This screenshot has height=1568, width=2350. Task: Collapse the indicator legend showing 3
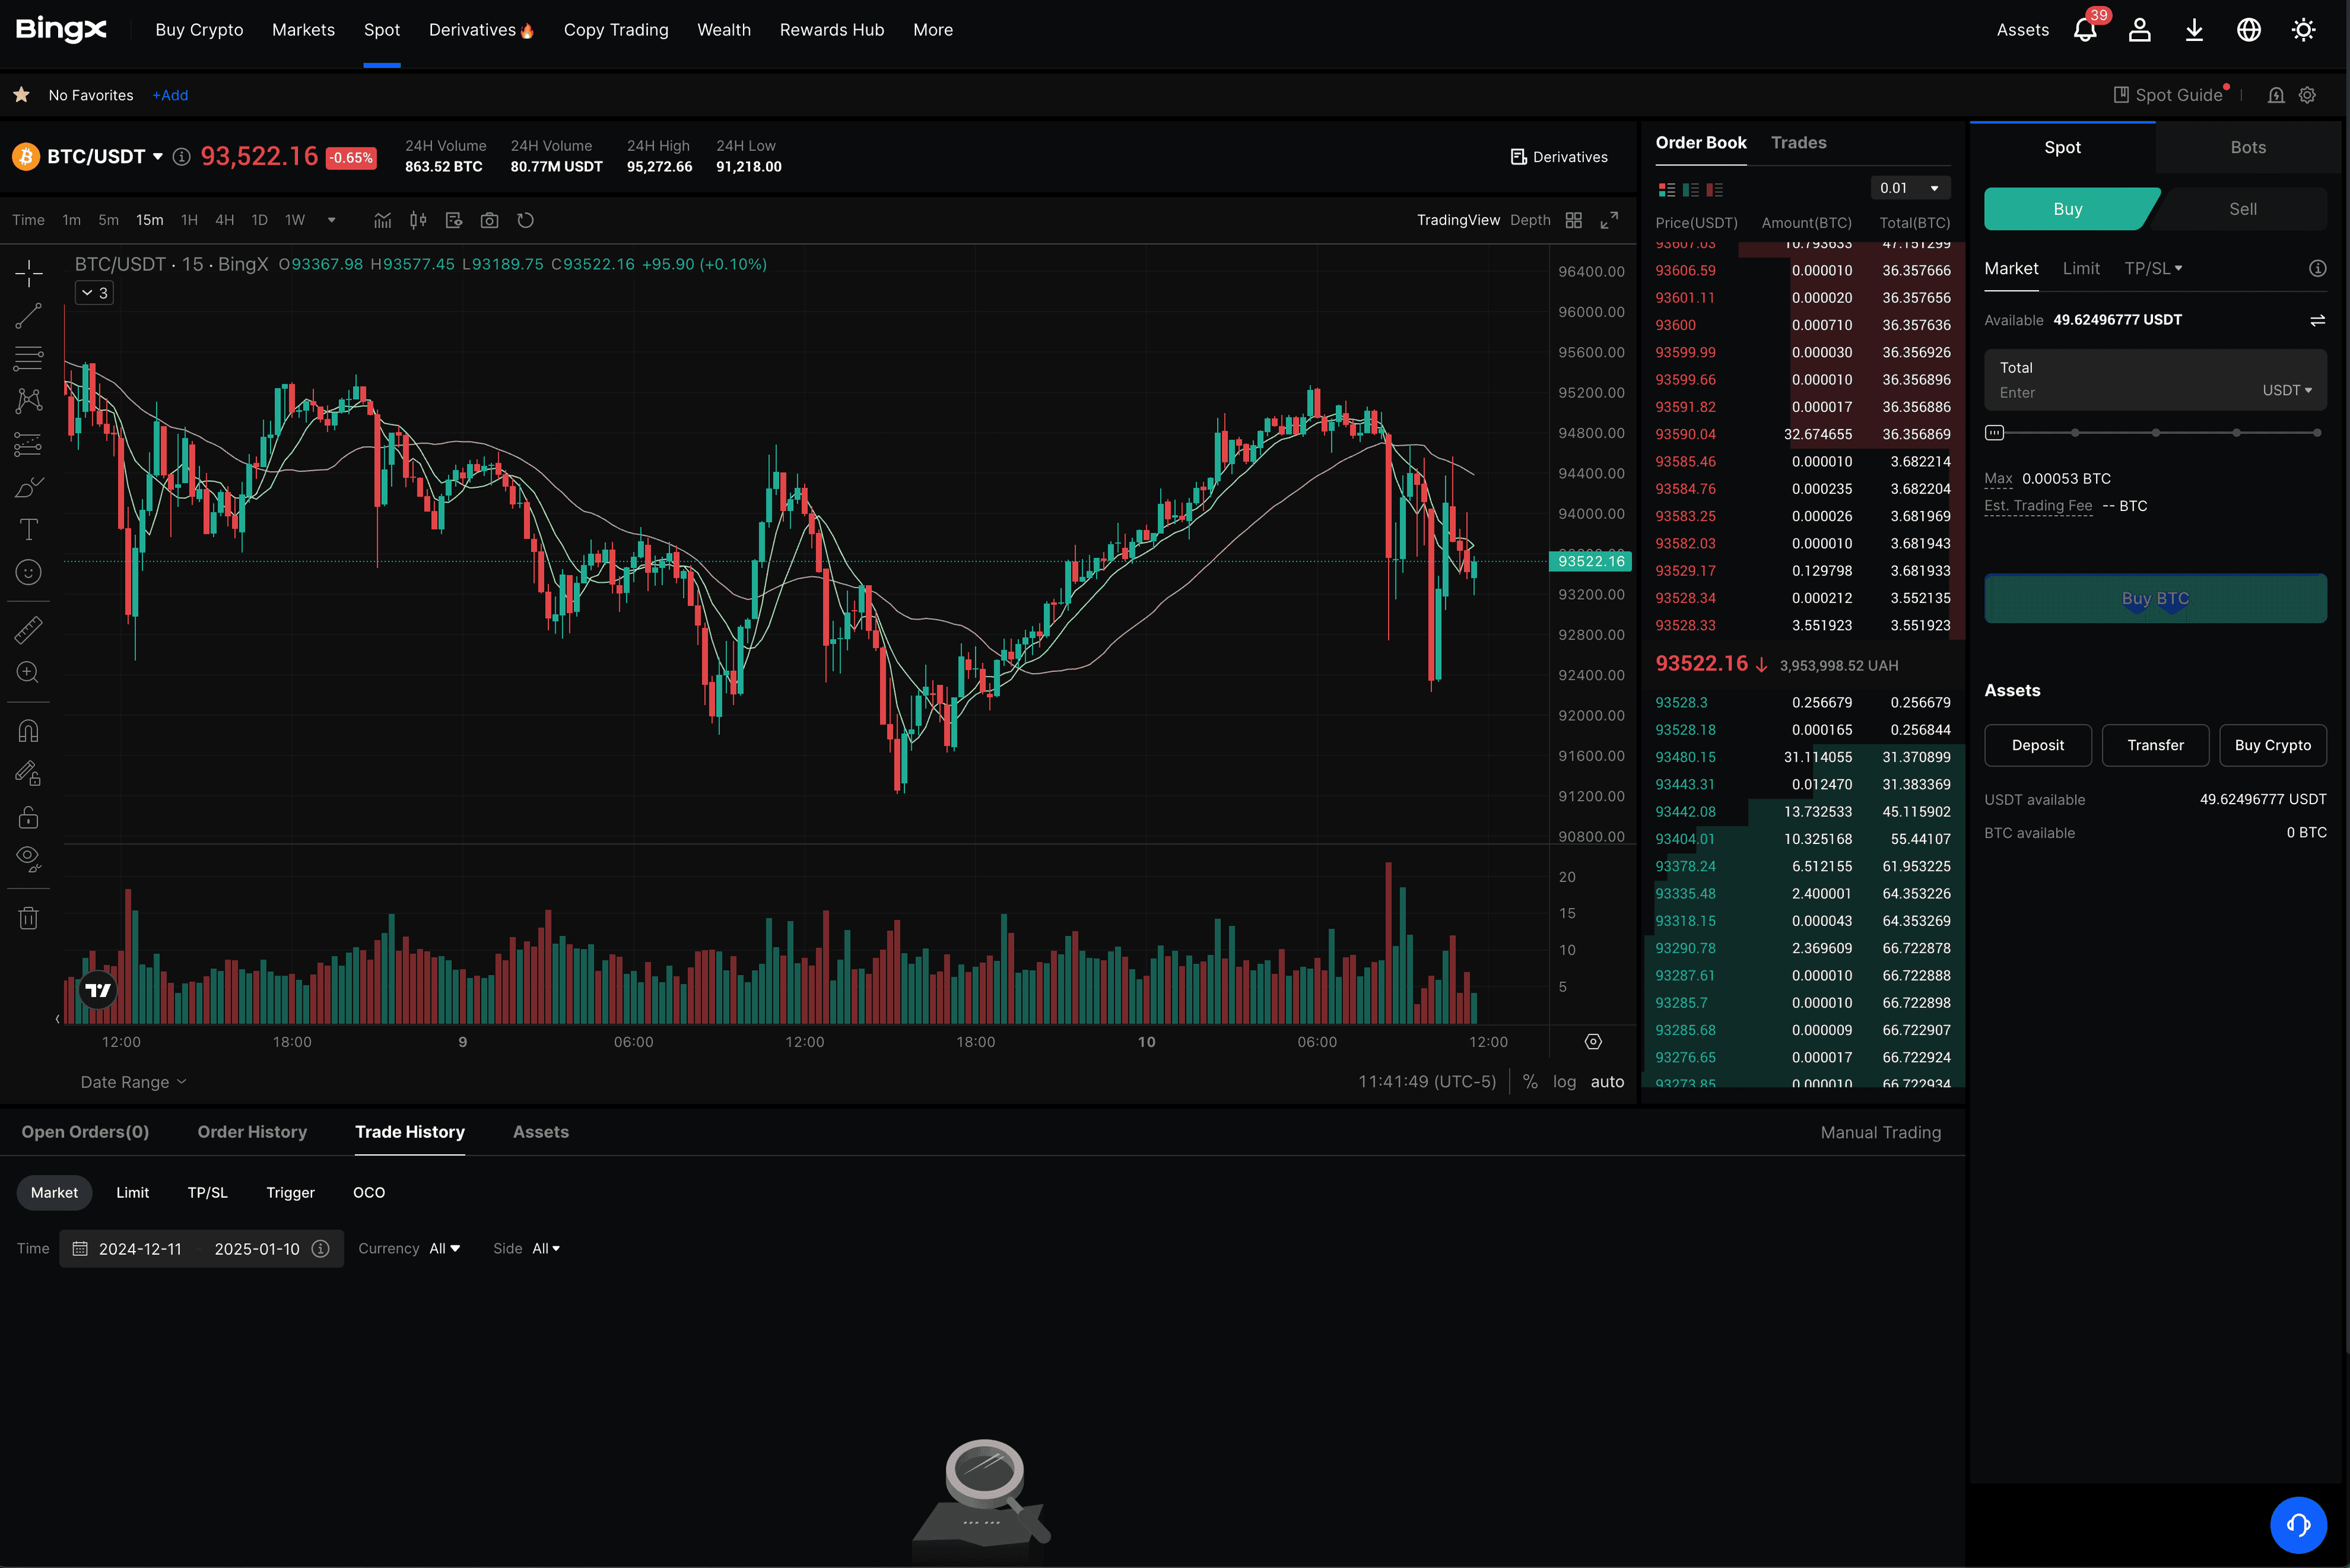click(x=94, y=293)
